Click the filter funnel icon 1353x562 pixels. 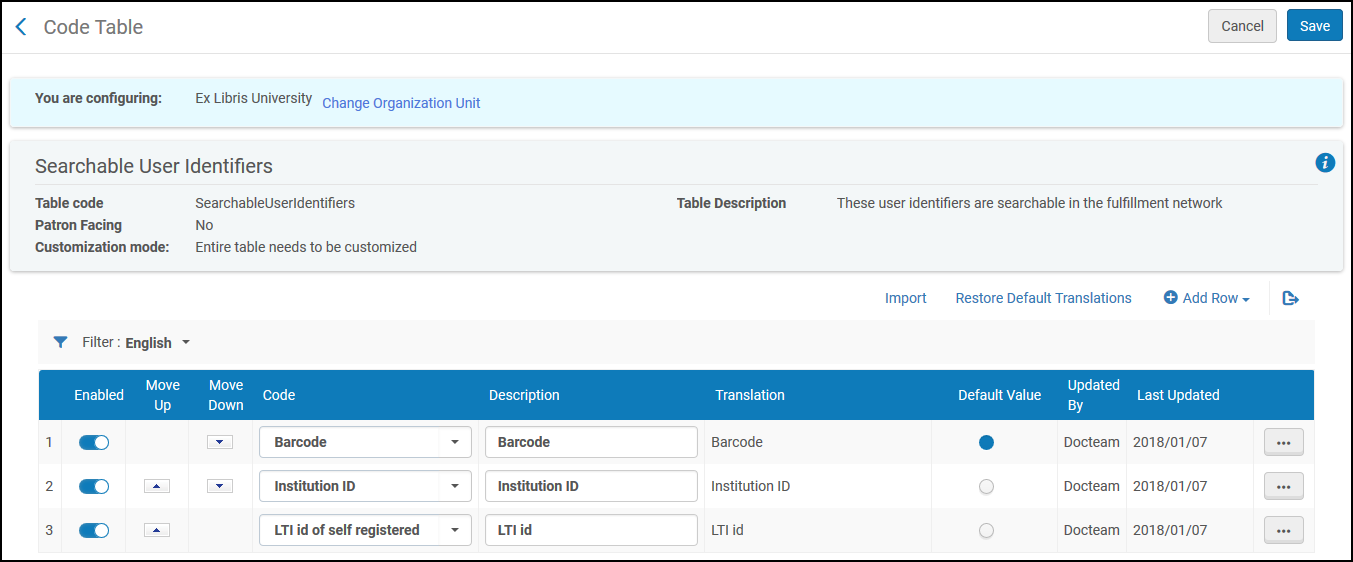pos(61,342)
